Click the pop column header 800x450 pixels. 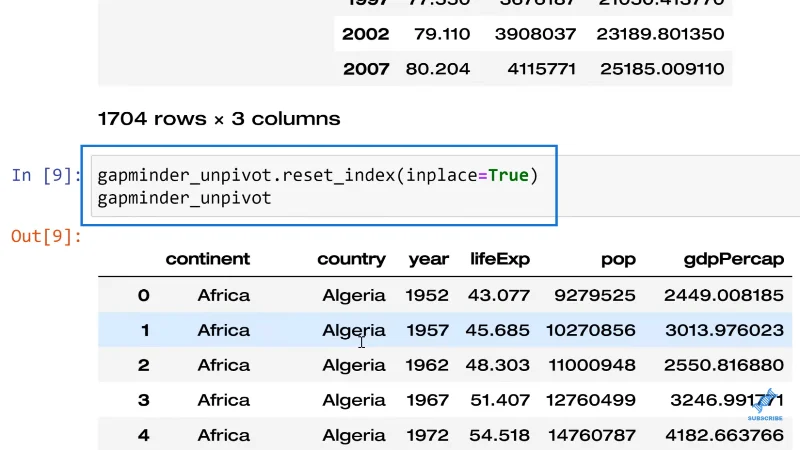coord(618,260)
